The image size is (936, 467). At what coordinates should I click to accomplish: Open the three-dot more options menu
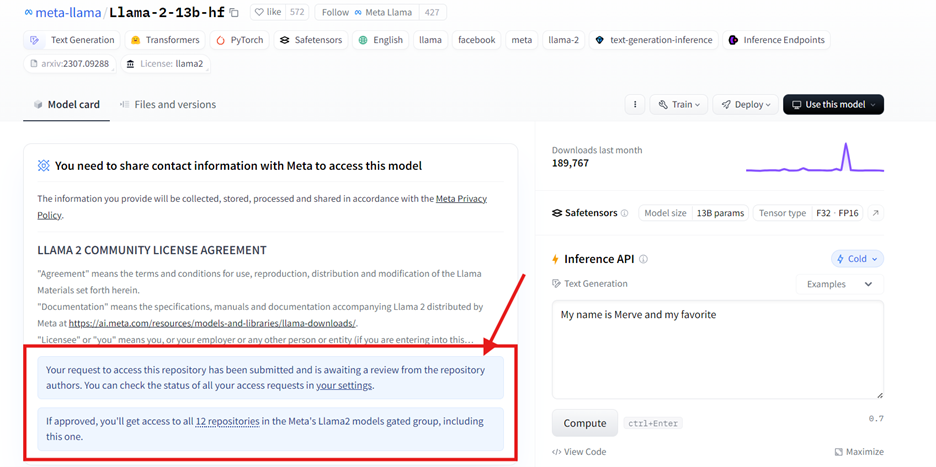click(x=635, y=105)
